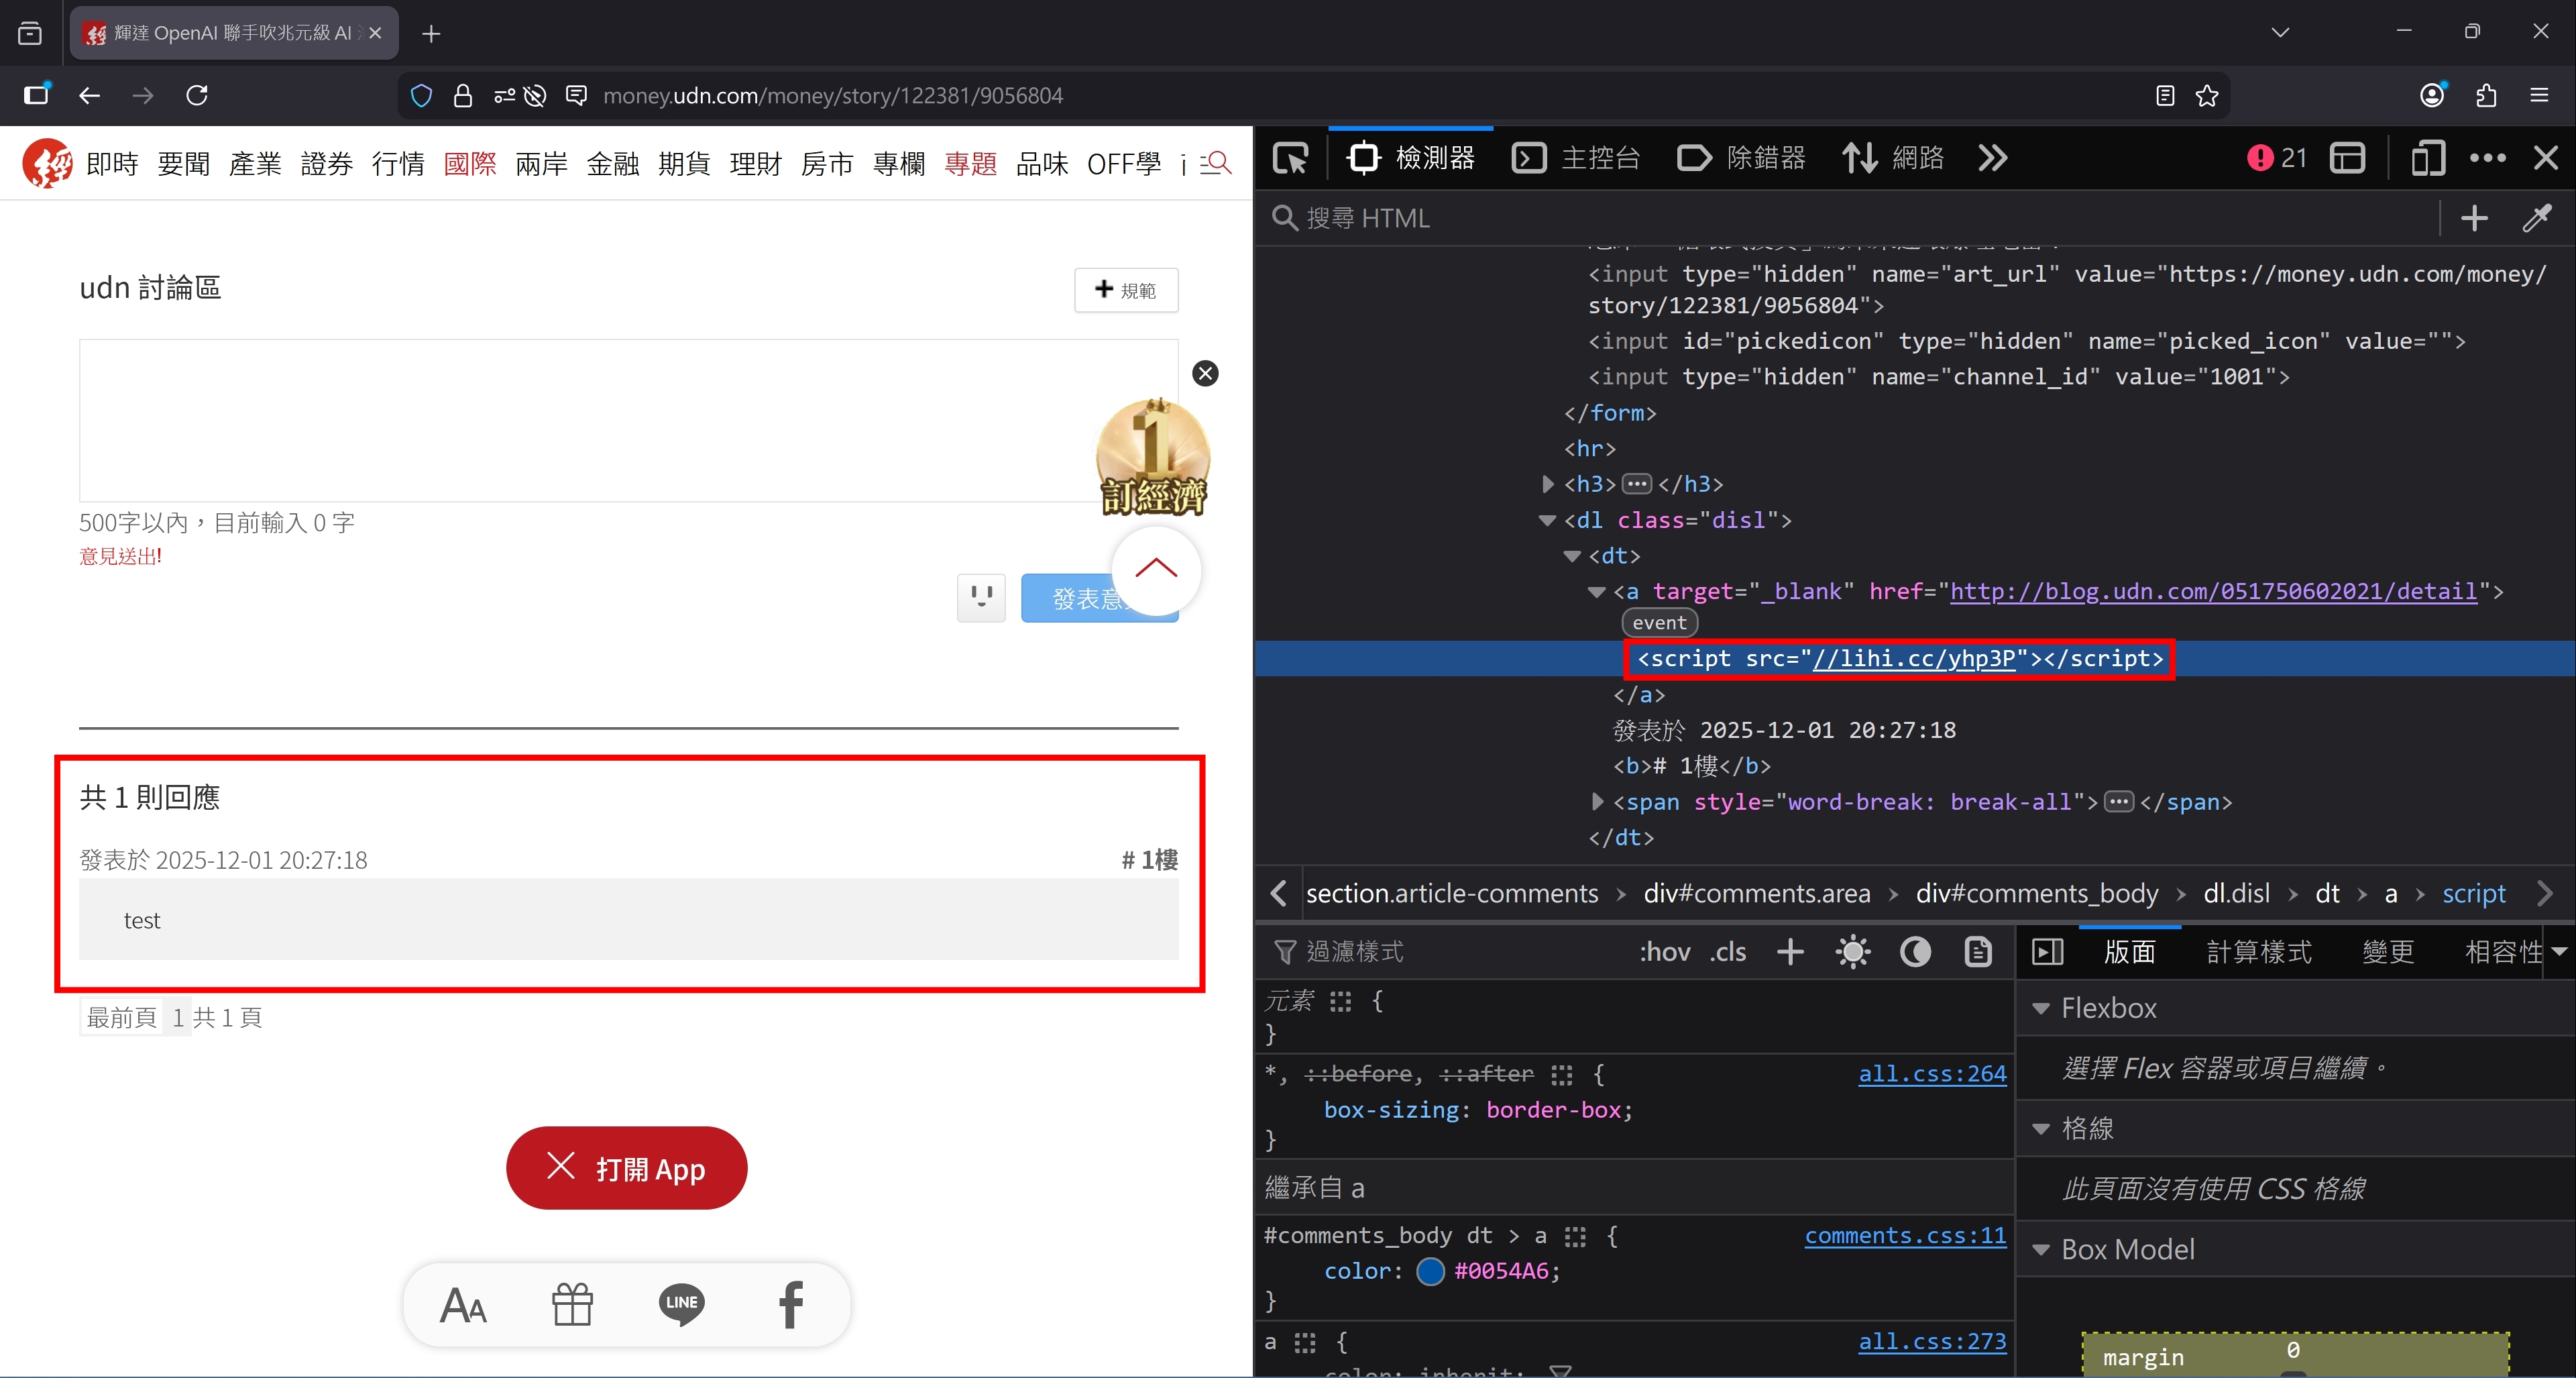The image size is (2576, 1378).
Task: Reload the page with the refresh icon
Action: point(197,95)
